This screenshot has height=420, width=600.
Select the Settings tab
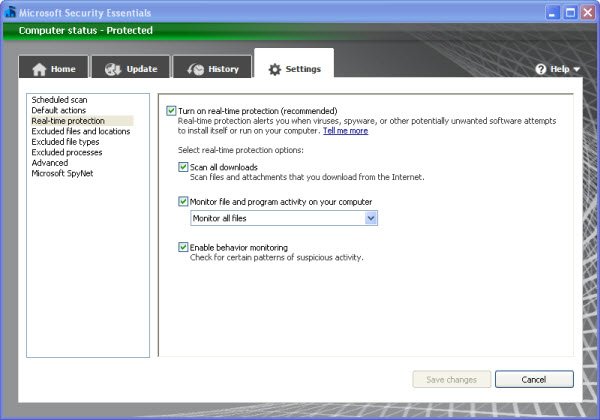(x=294, y=63)
